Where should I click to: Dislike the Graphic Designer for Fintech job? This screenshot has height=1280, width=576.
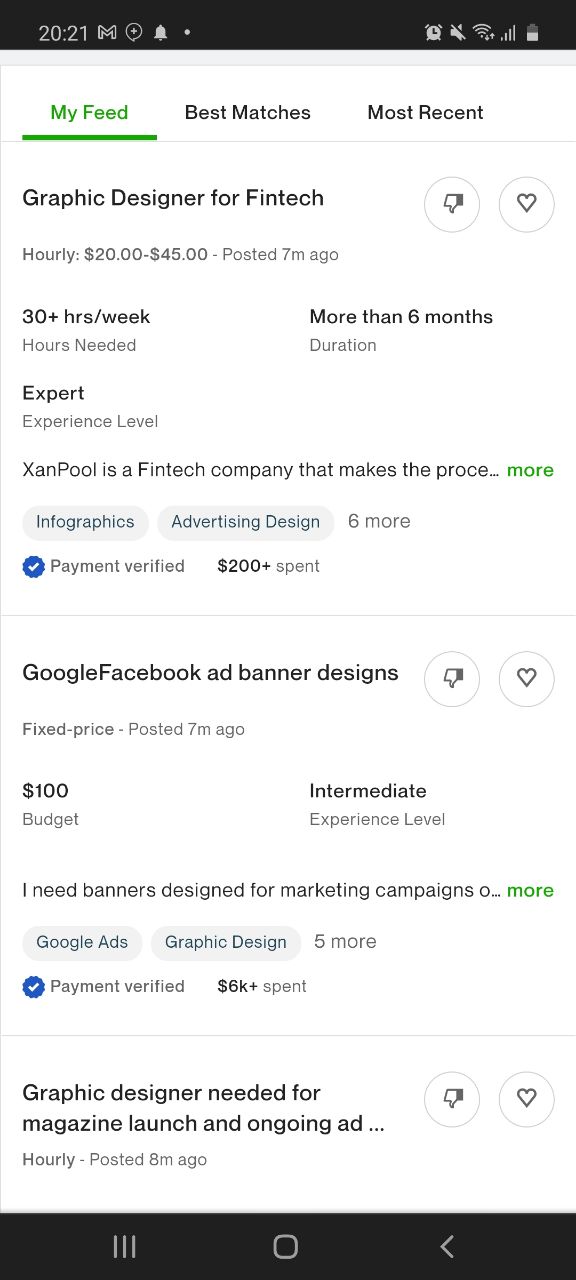click(x=452, y=204)
